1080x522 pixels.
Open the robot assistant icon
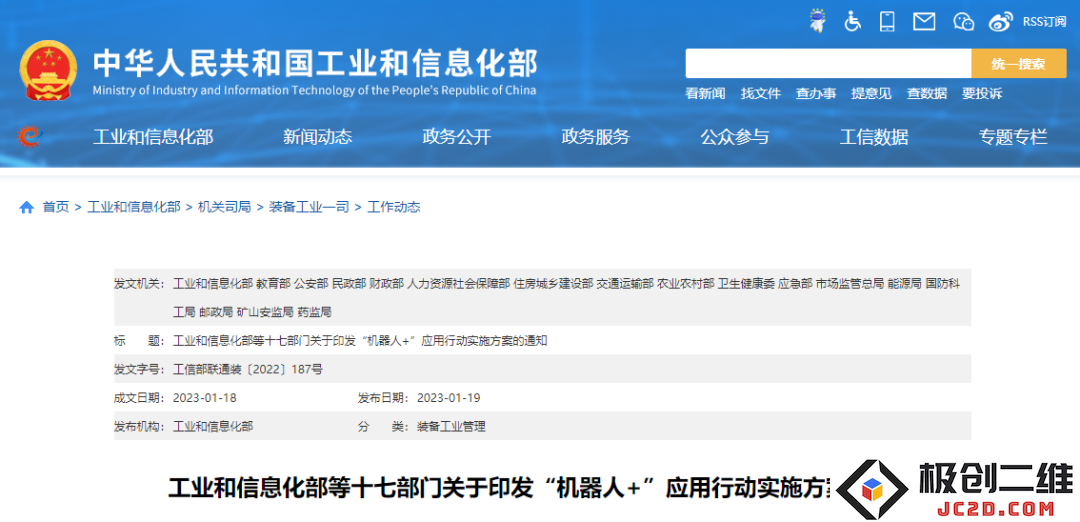click(x=818, y=21)
